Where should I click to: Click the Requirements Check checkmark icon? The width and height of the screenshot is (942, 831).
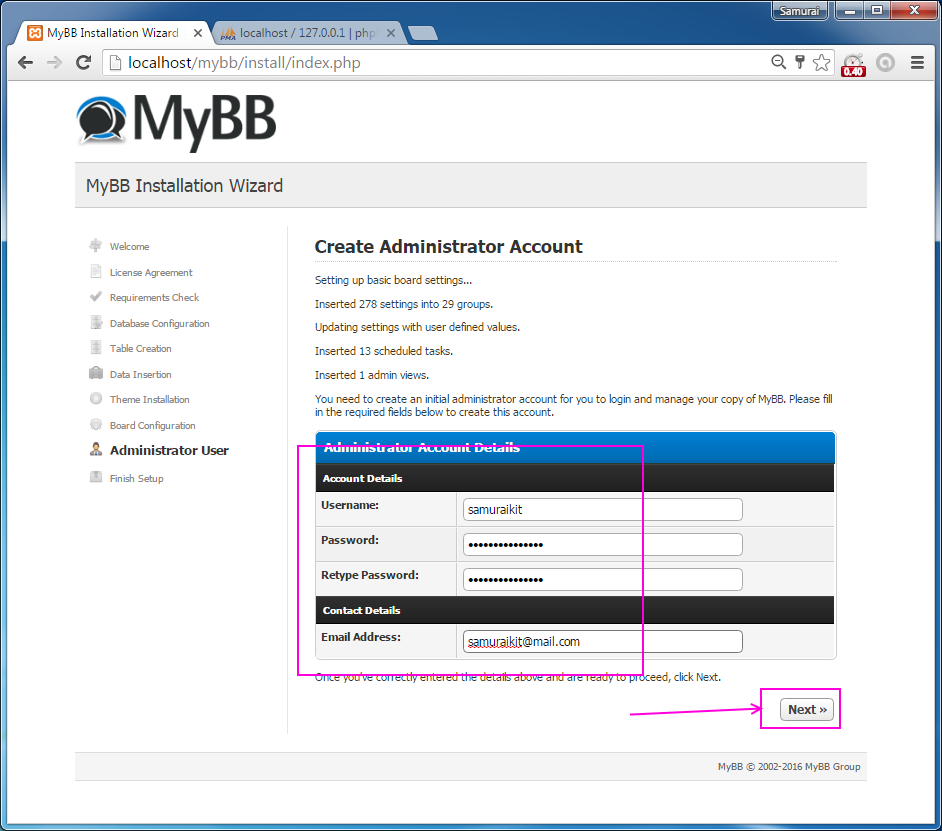coord(96,296)
